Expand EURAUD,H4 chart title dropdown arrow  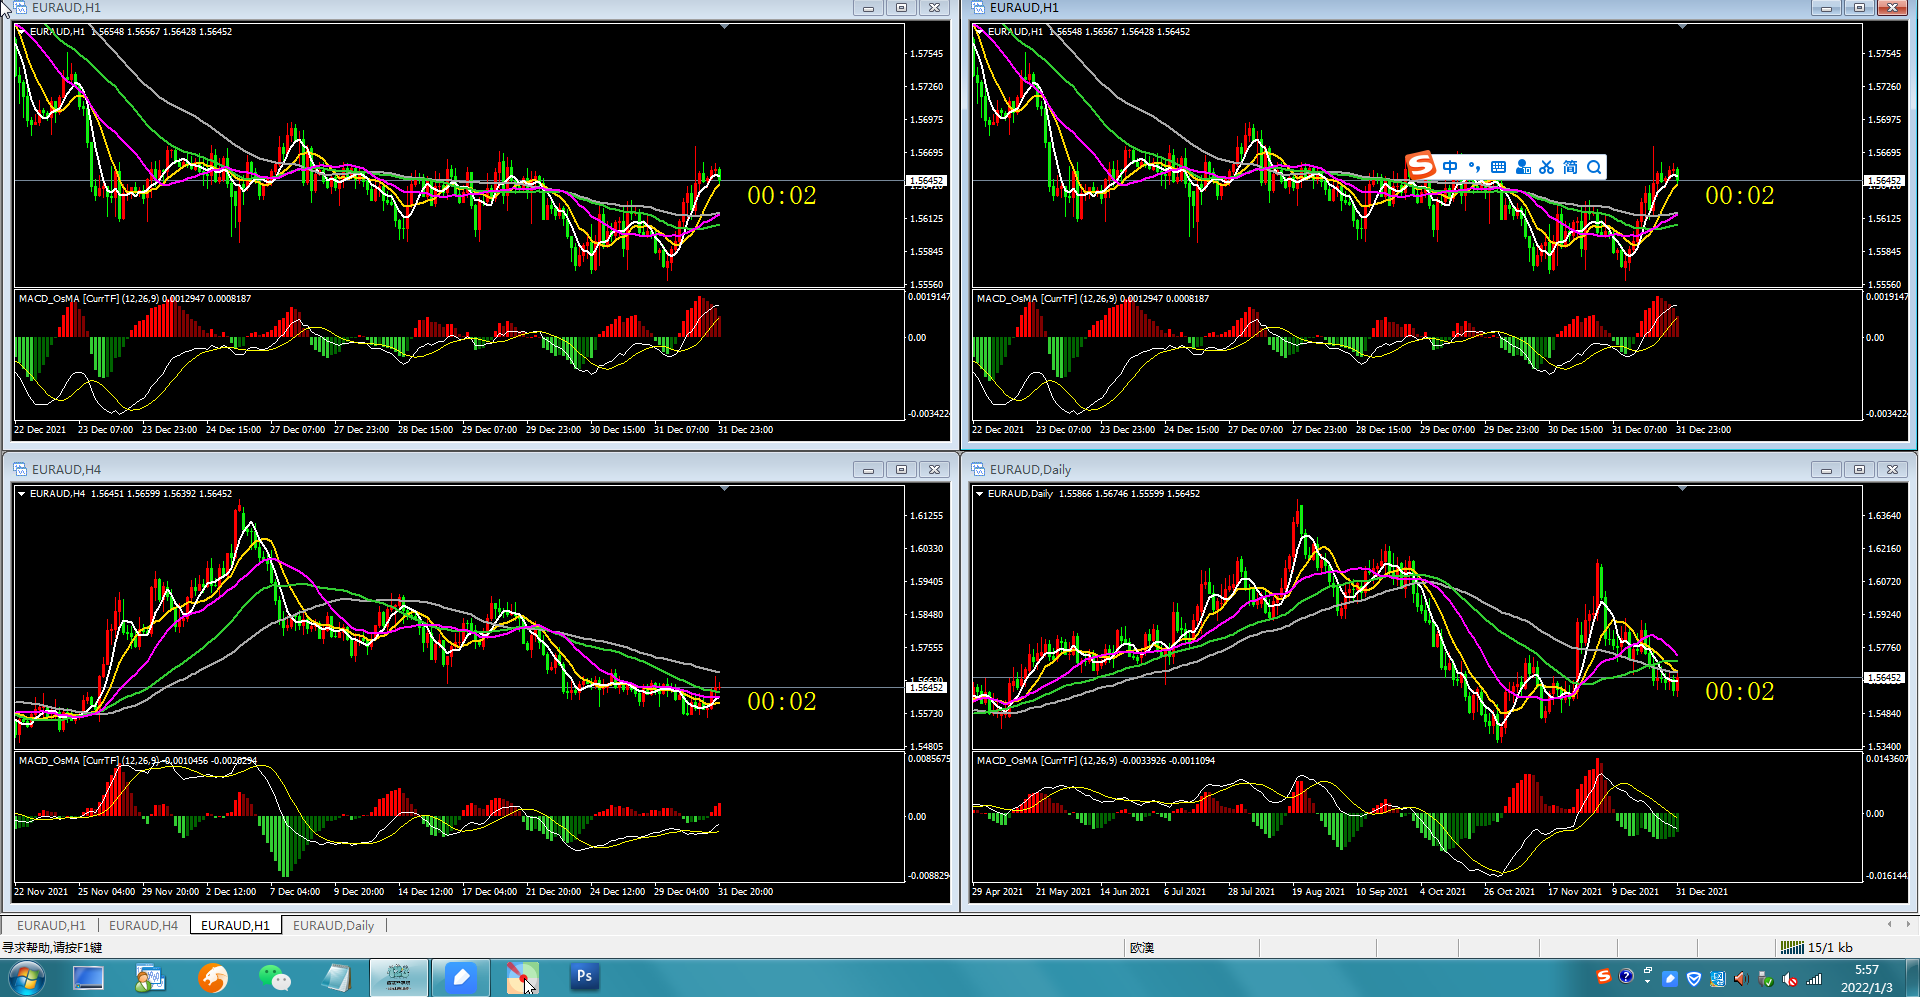pos(21,494)
